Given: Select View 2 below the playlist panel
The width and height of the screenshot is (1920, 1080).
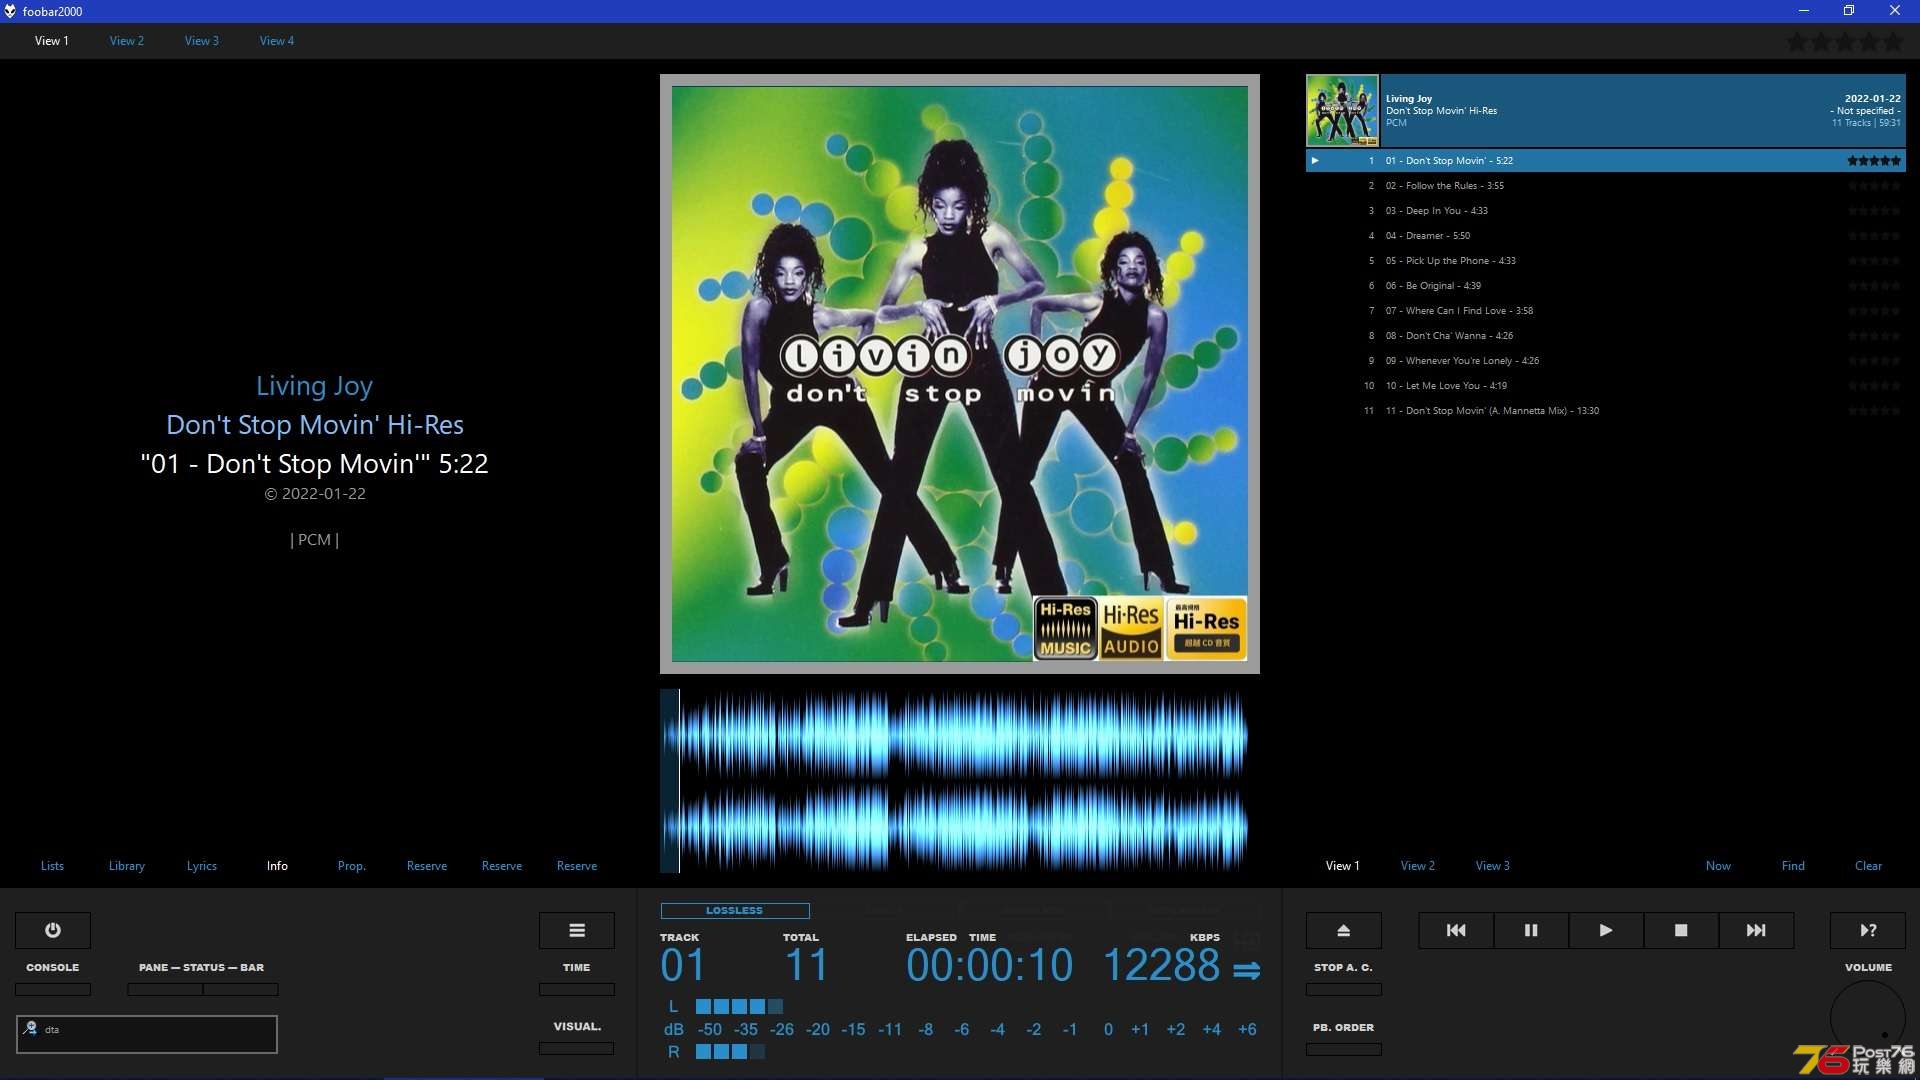Looking at the screenshot, I should click(1418, 866).
